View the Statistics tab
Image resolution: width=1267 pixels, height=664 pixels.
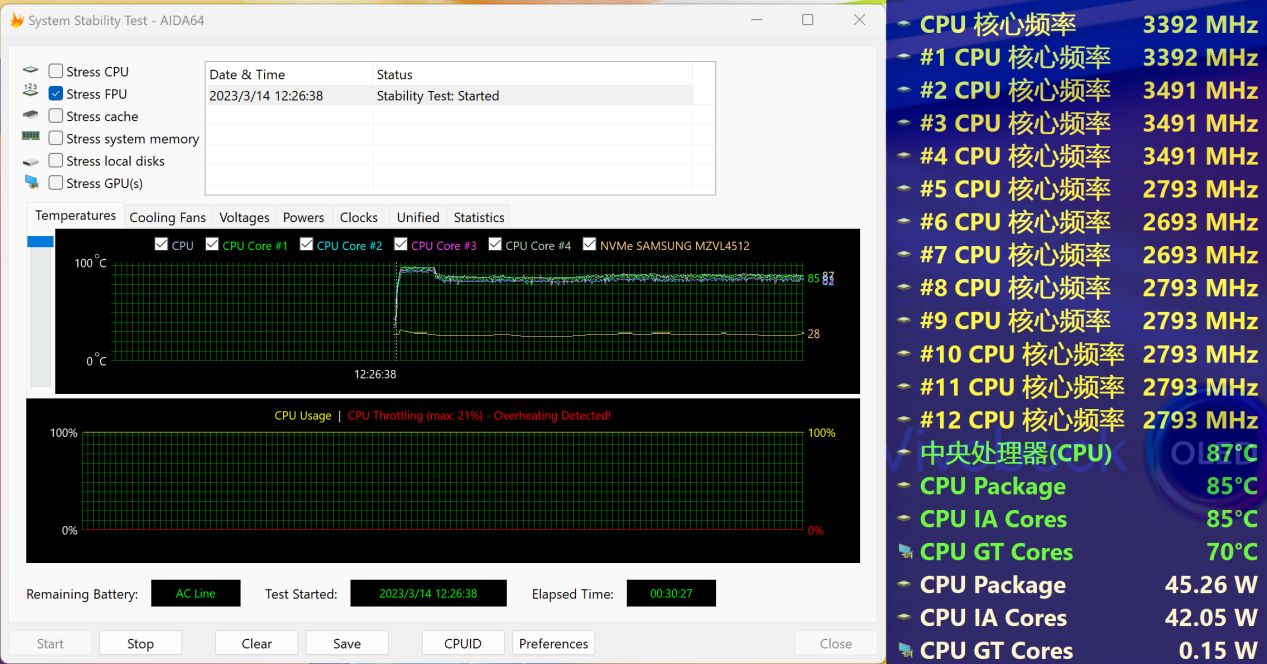(x=478, y=217)
